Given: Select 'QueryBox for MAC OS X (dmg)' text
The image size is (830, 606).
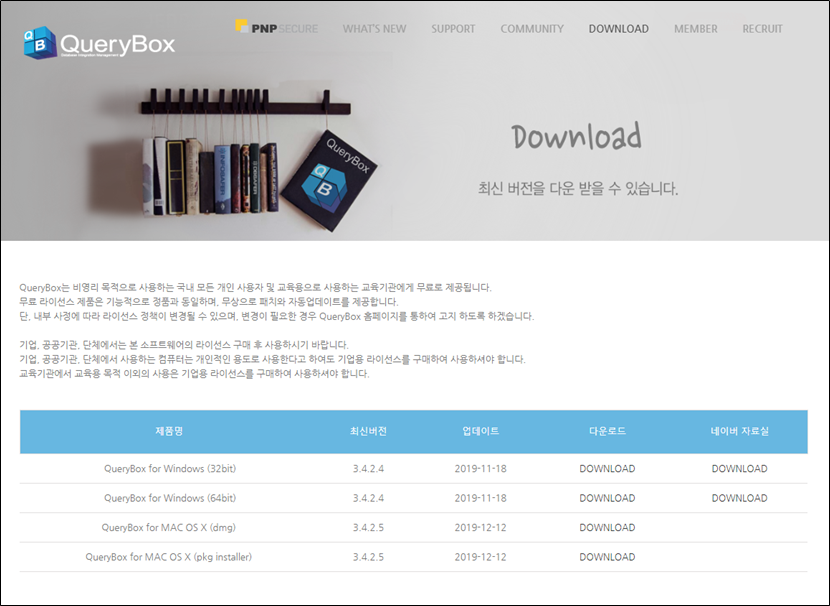Looking at the screenshot, I should [x=169, y=528].
